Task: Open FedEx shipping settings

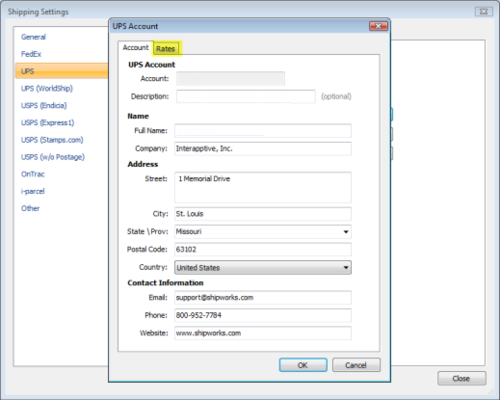Action: (x=31, y=54)
